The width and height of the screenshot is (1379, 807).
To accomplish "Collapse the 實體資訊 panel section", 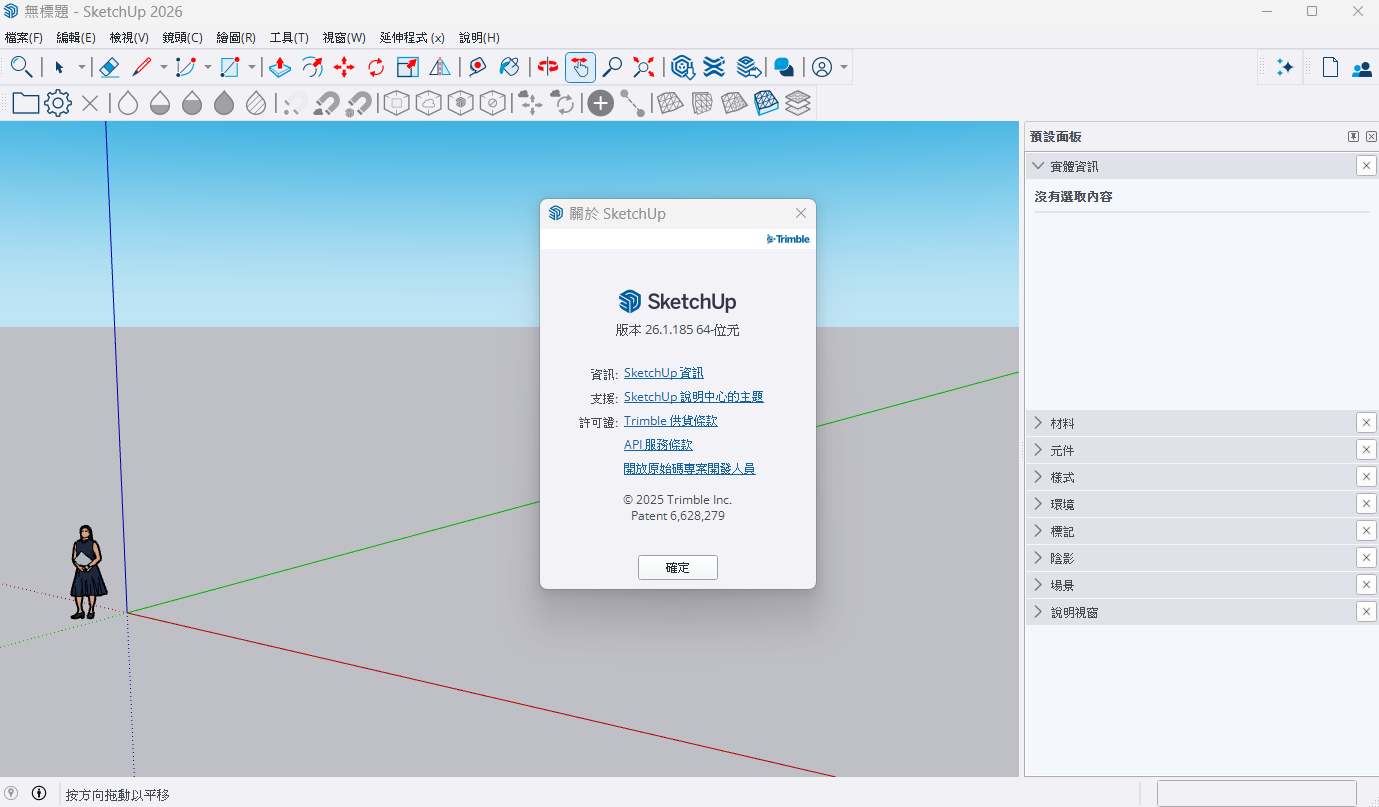I will pos(1038,166).
